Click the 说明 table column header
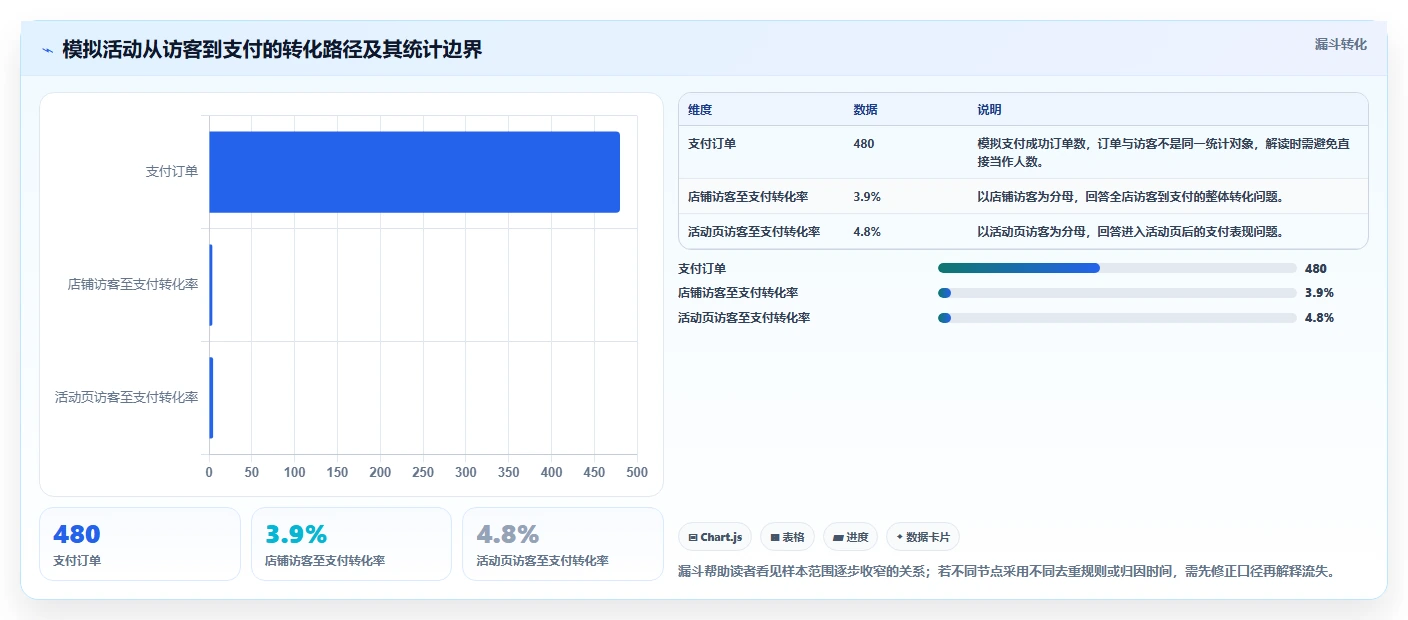 (x=989, y=110)
